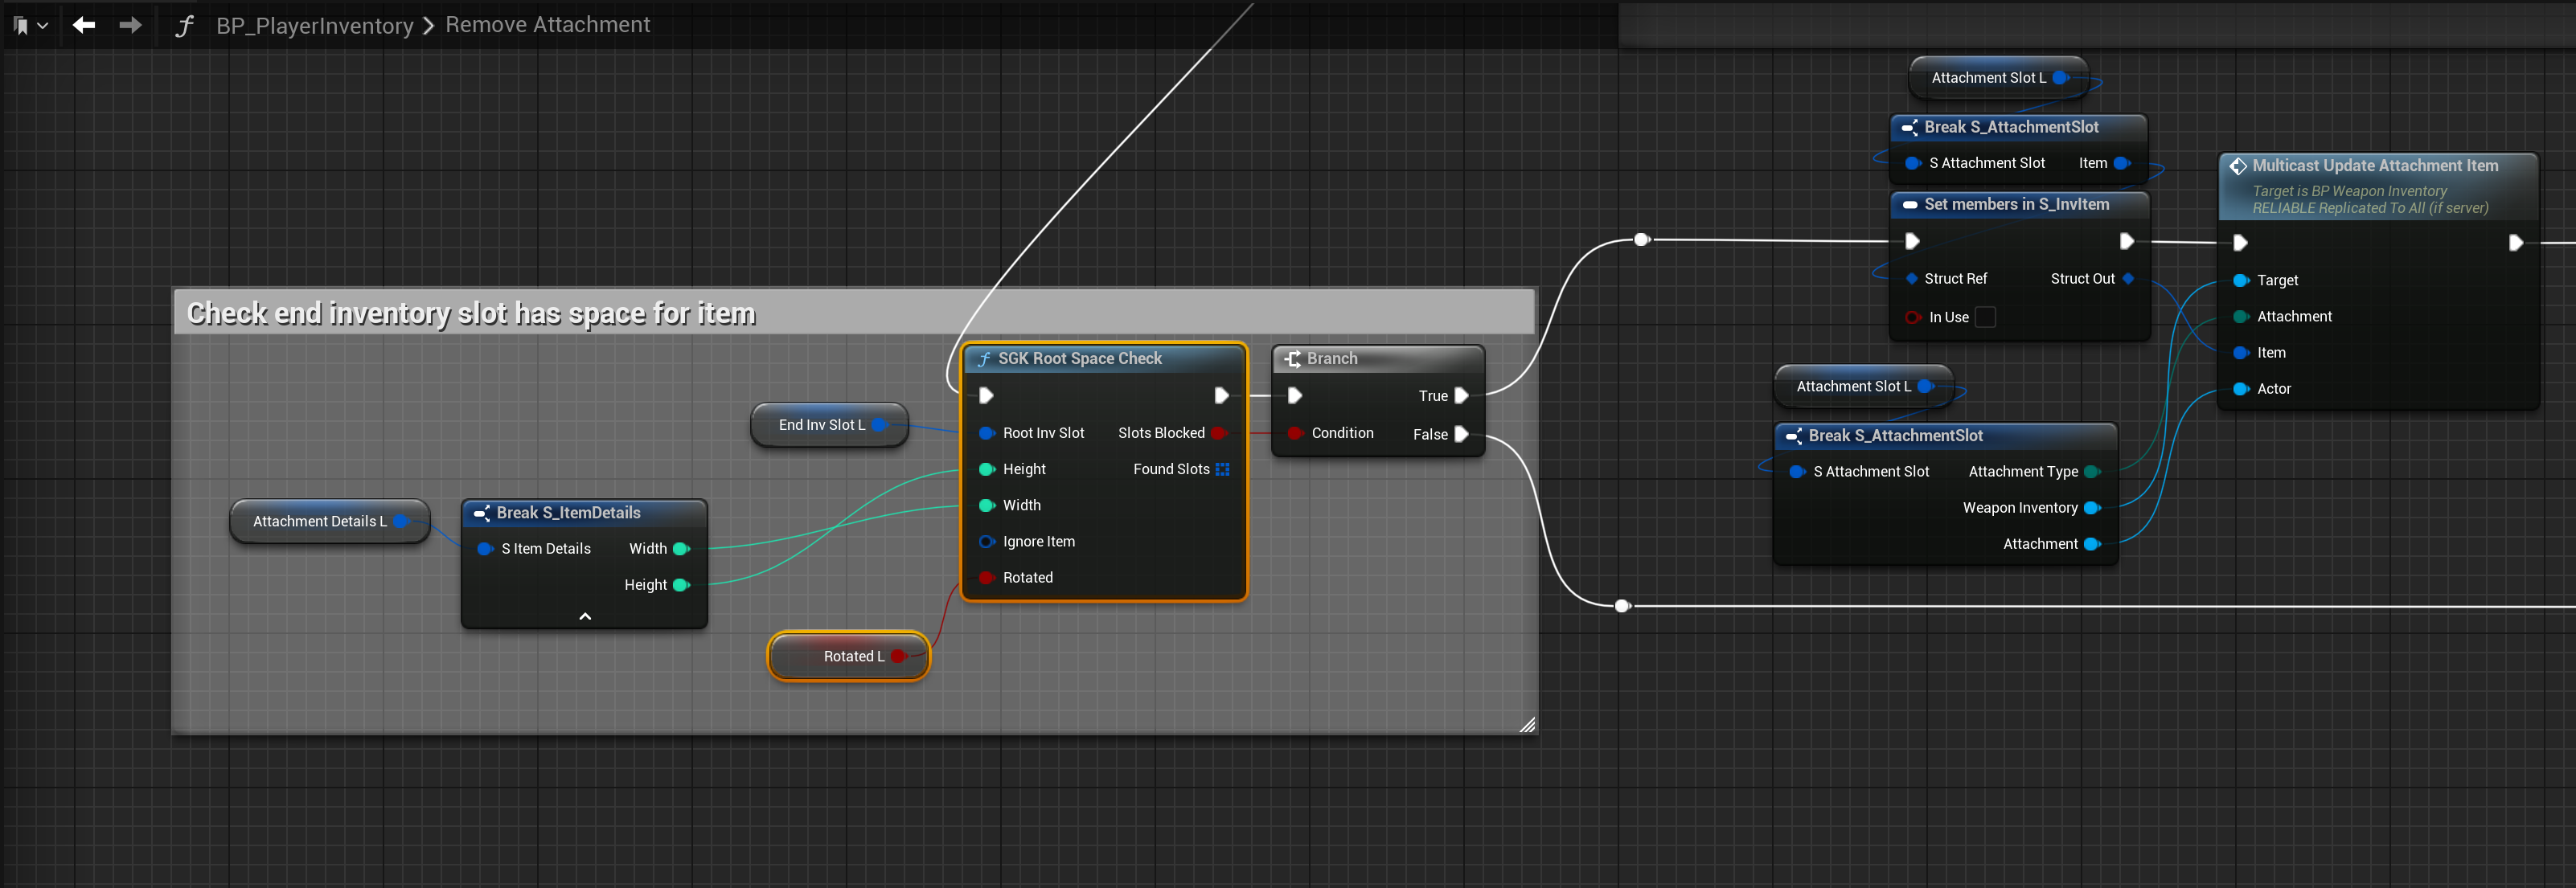Viewport: 2576px width, 888px height.
Task: Click the Branch node's branching icon
Action: tap(1293, 358)
